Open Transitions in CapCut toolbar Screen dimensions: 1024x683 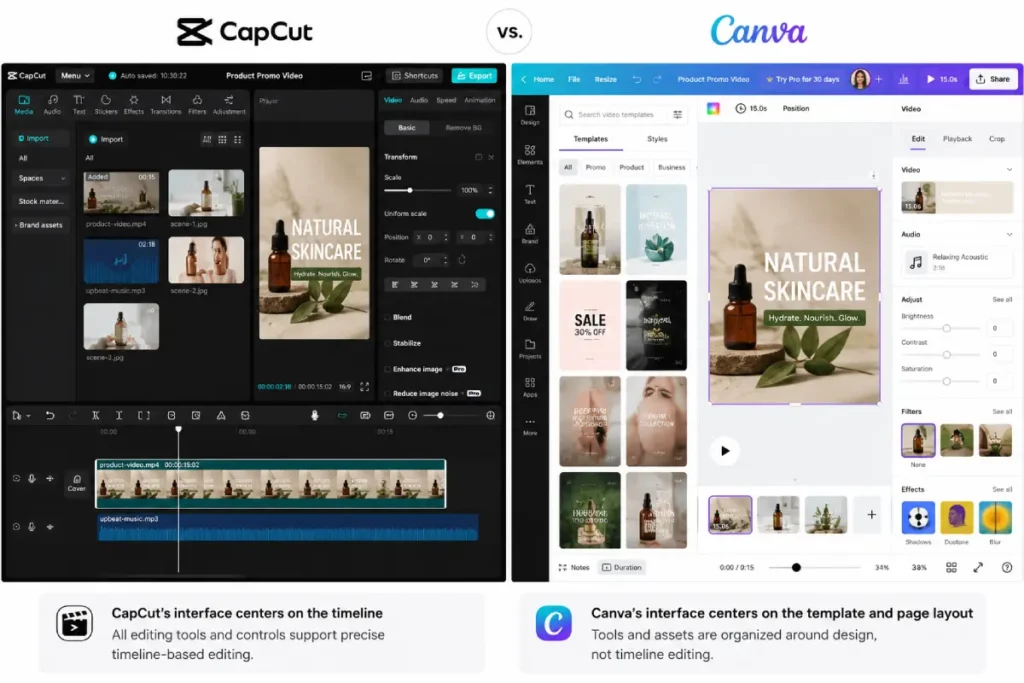166,104
